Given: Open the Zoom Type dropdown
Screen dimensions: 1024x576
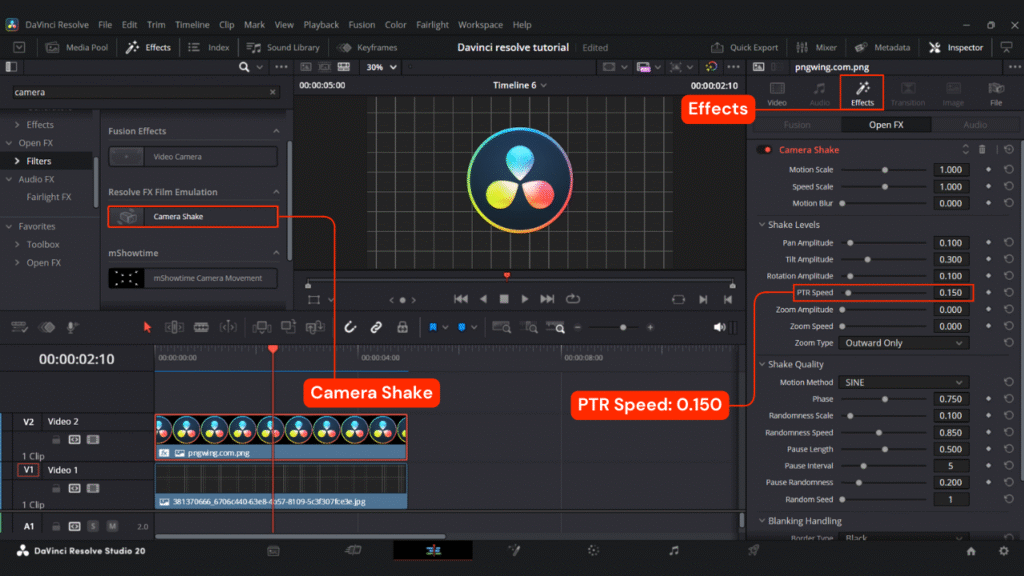Looking at the screenshot, I should [x=904, y=343].
